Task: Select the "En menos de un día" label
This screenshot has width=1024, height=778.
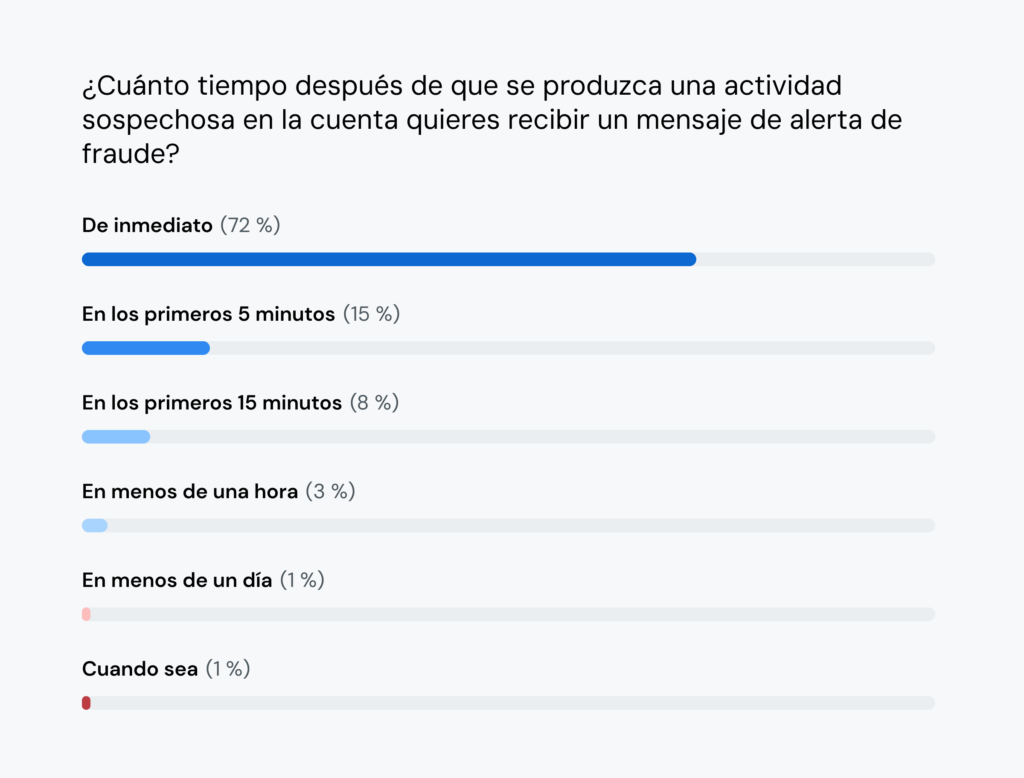Action: (177, 580)
